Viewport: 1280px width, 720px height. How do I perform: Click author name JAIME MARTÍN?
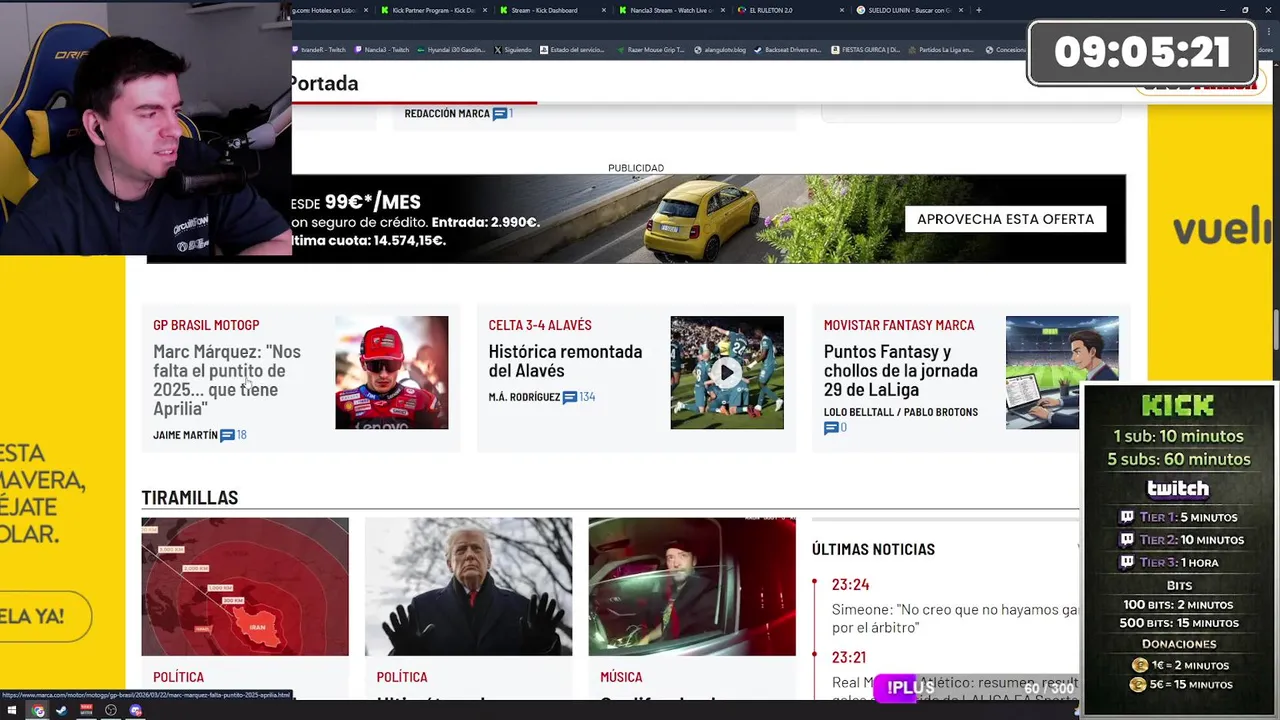[x=185, y=435]
